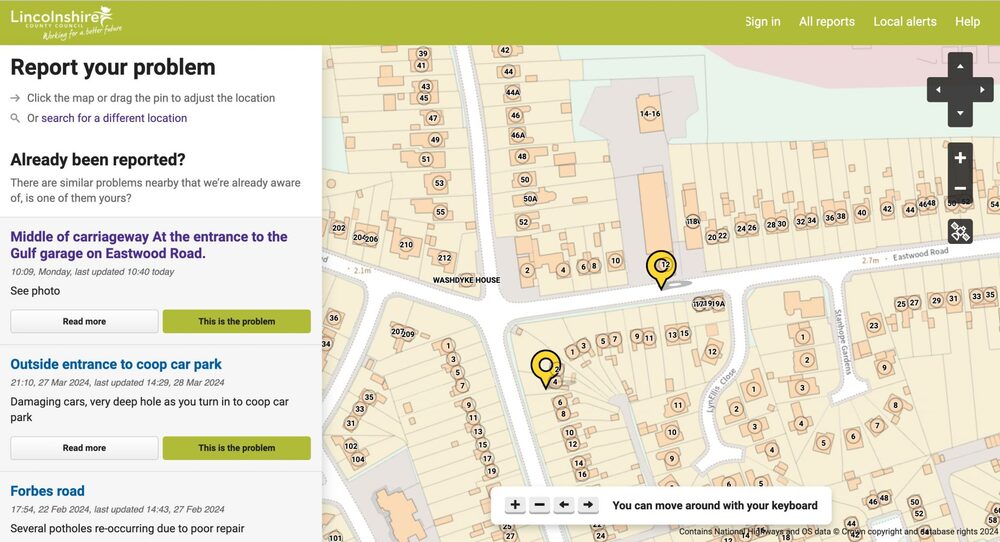Select the yellow pin on Eastwood Road

(x=661, y=267)
